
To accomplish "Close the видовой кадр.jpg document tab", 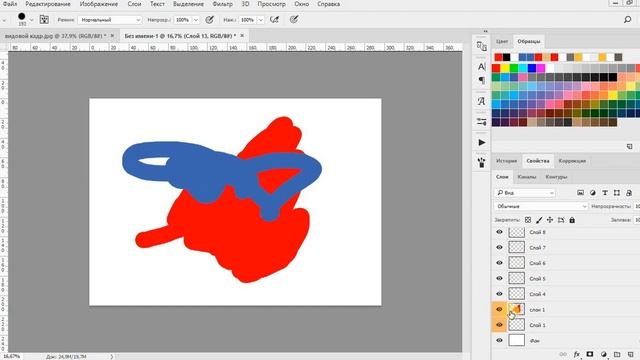I will tap(112, 36).
